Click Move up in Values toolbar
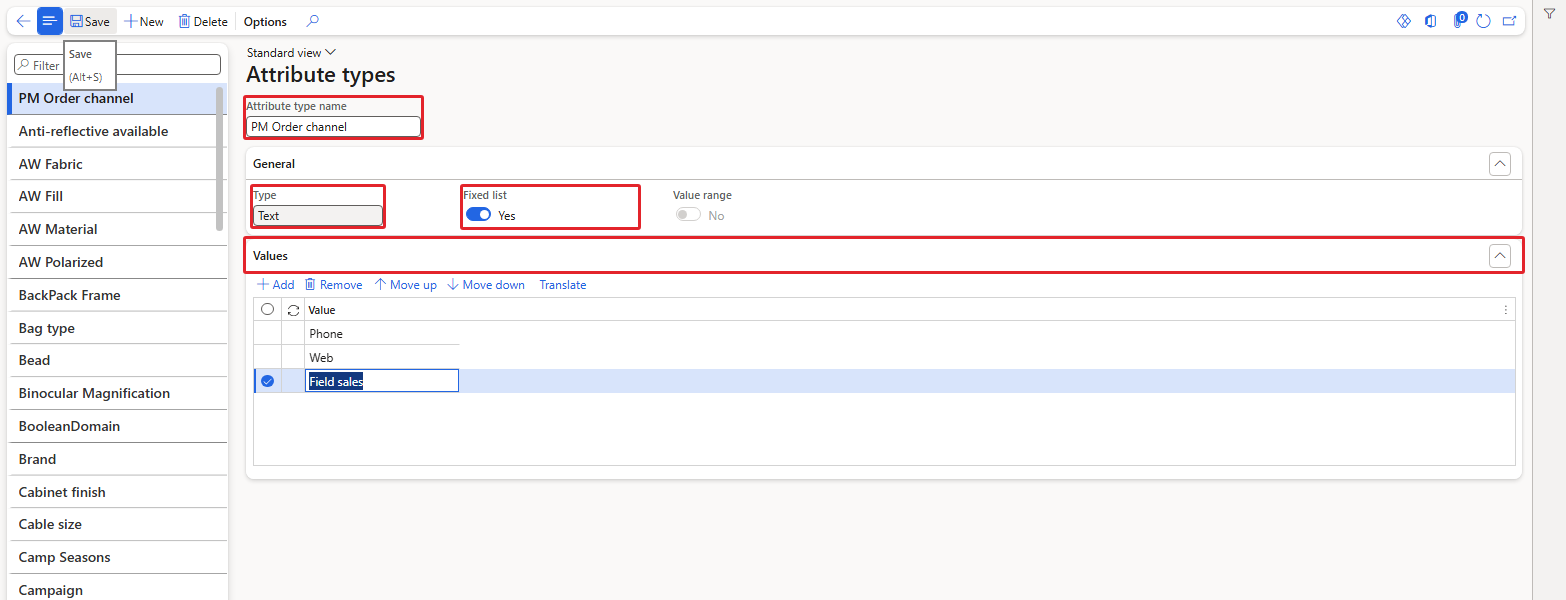Viewport: 1566px width, 600px height. tap(405, 285)
